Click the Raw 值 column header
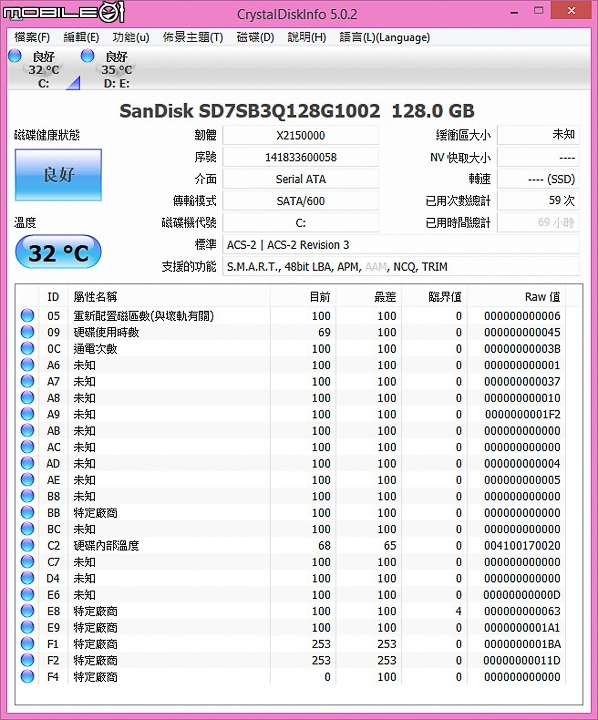This screenshot has height=720, width=598. coord(517,297)
